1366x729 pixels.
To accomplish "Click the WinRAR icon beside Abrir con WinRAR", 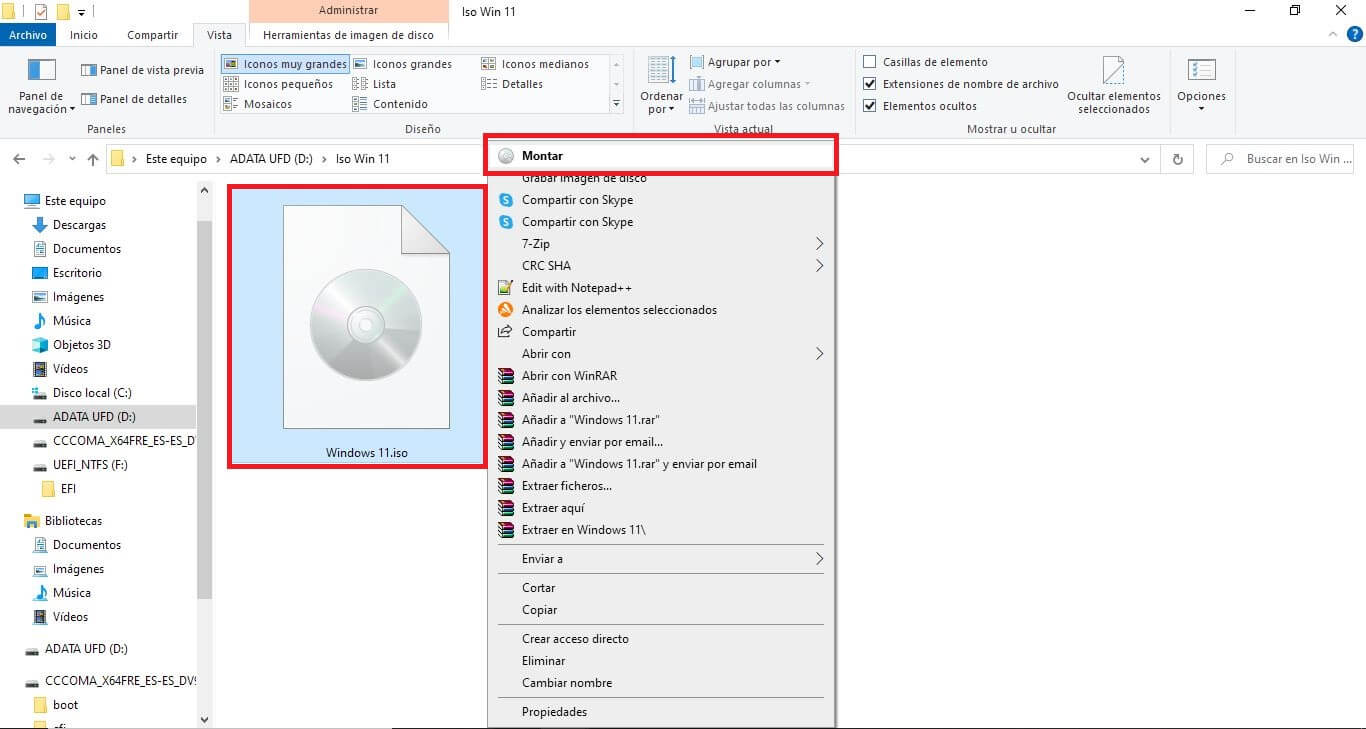I will pos(506,376).
